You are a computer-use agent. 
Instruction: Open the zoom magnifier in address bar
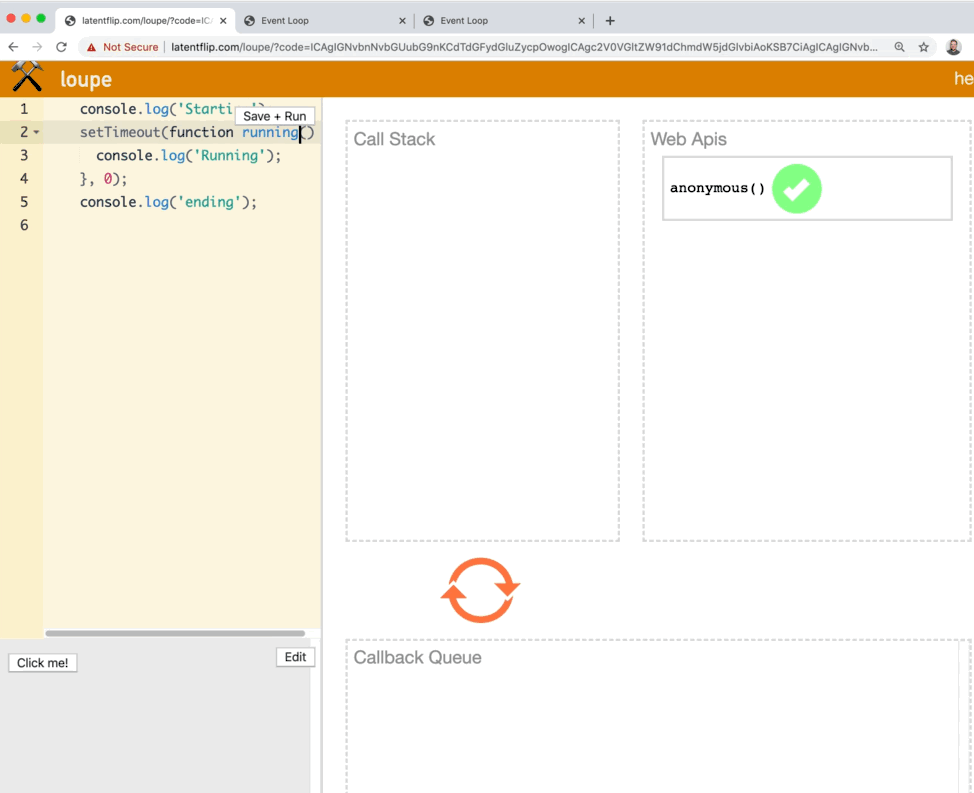coord(899,47)
